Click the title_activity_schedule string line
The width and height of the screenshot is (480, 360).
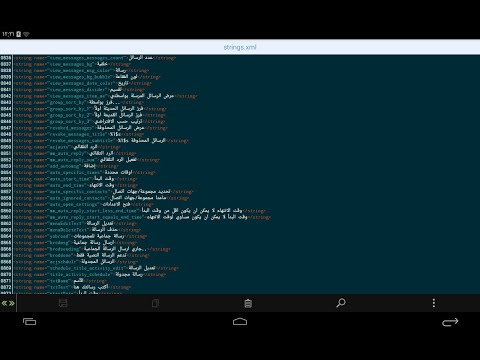(90, 274)
